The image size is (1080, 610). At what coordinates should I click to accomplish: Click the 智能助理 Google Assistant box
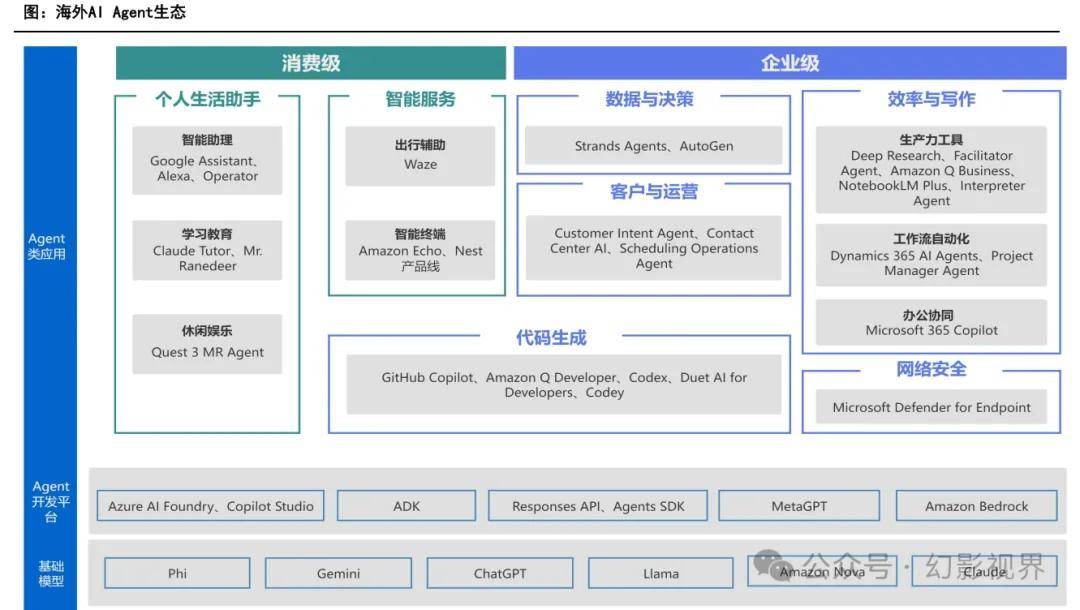[207, 160]
